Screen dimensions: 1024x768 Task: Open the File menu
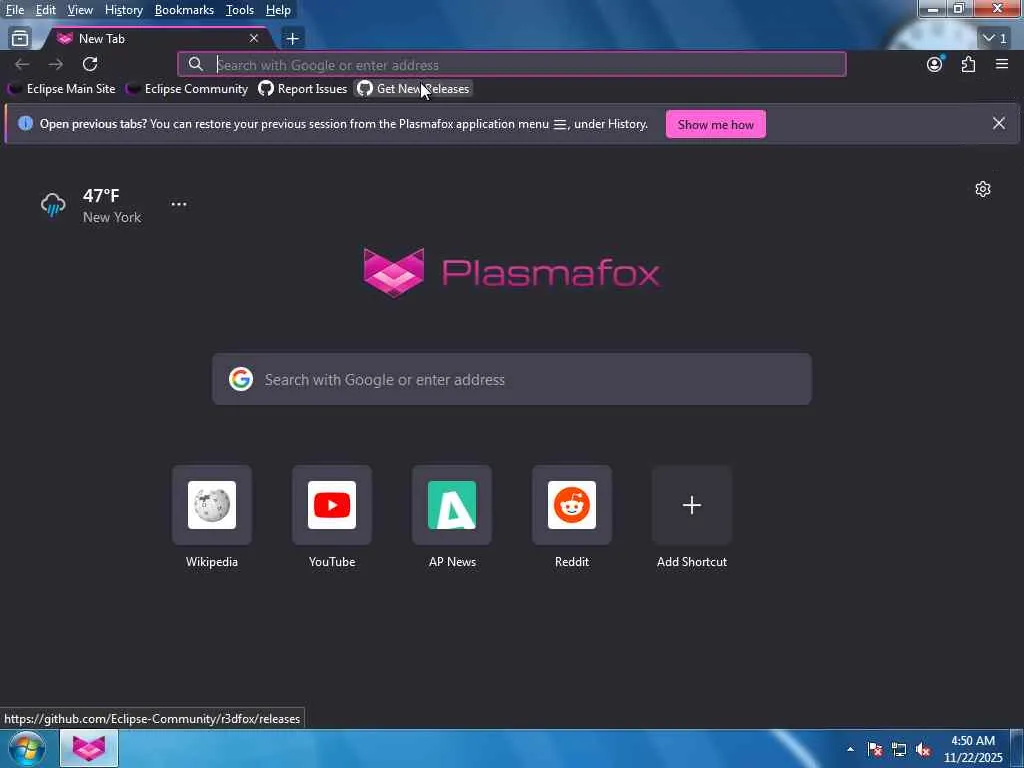point(15,10)
